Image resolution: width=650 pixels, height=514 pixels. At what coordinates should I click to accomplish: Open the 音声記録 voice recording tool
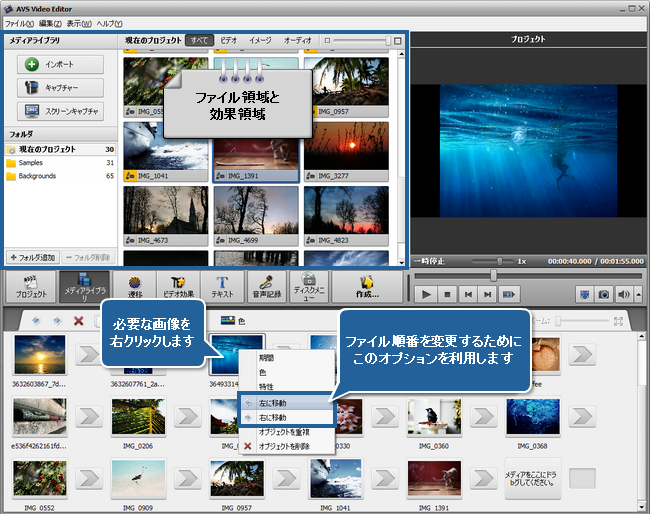coord(269,288)
